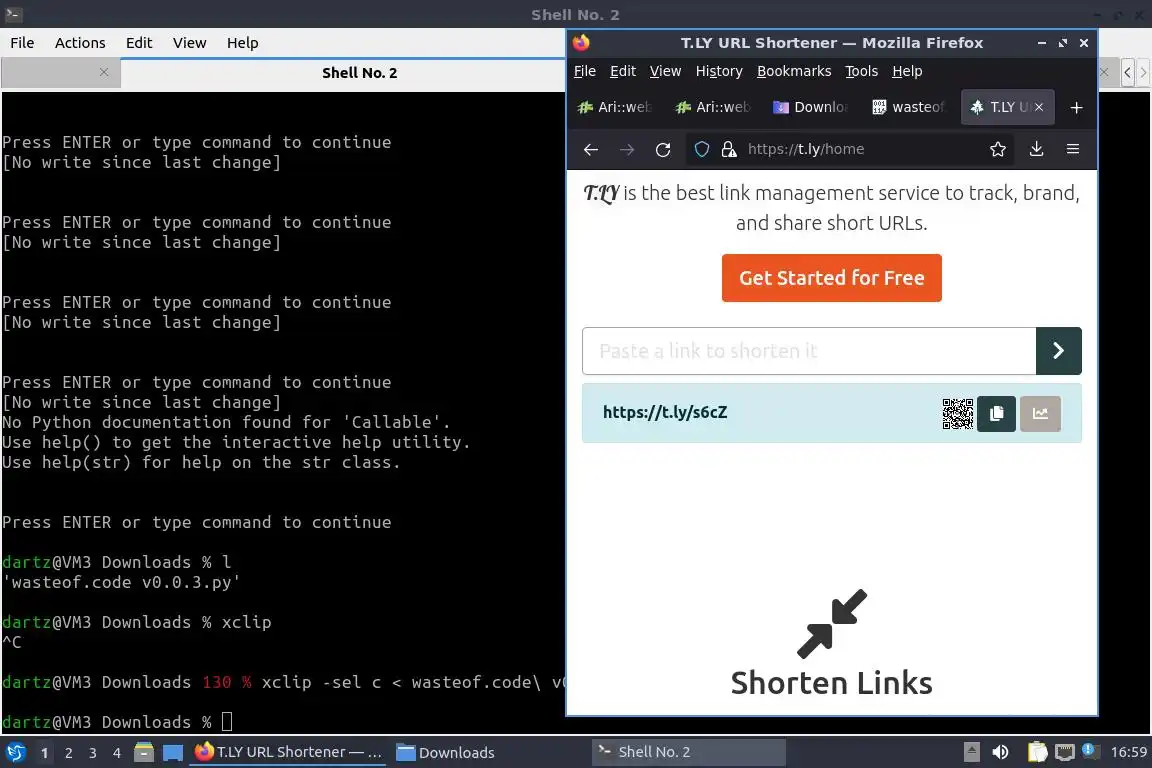
Task: Open the tracking protection shield icon
Action: click(702, 149)
